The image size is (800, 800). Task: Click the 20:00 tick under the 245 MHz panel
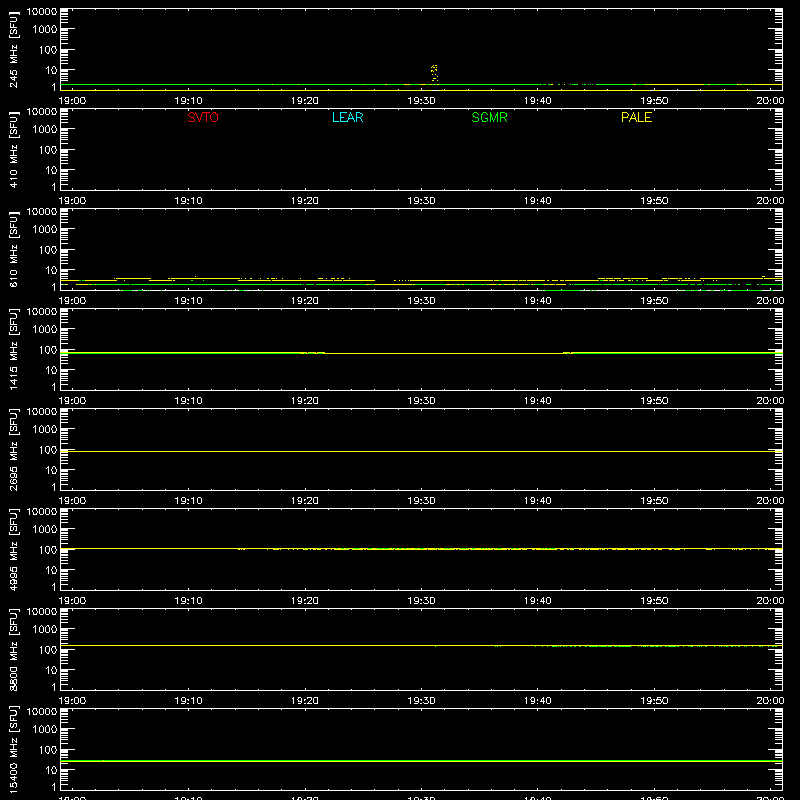tap(770, 101)
